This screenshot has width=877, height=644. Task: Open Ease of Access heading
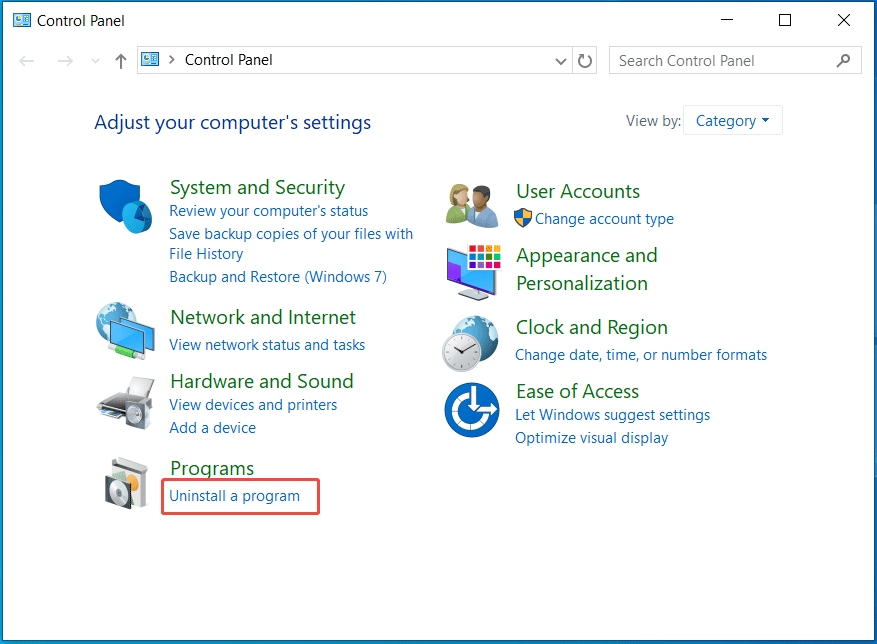(x=577, y=391)
